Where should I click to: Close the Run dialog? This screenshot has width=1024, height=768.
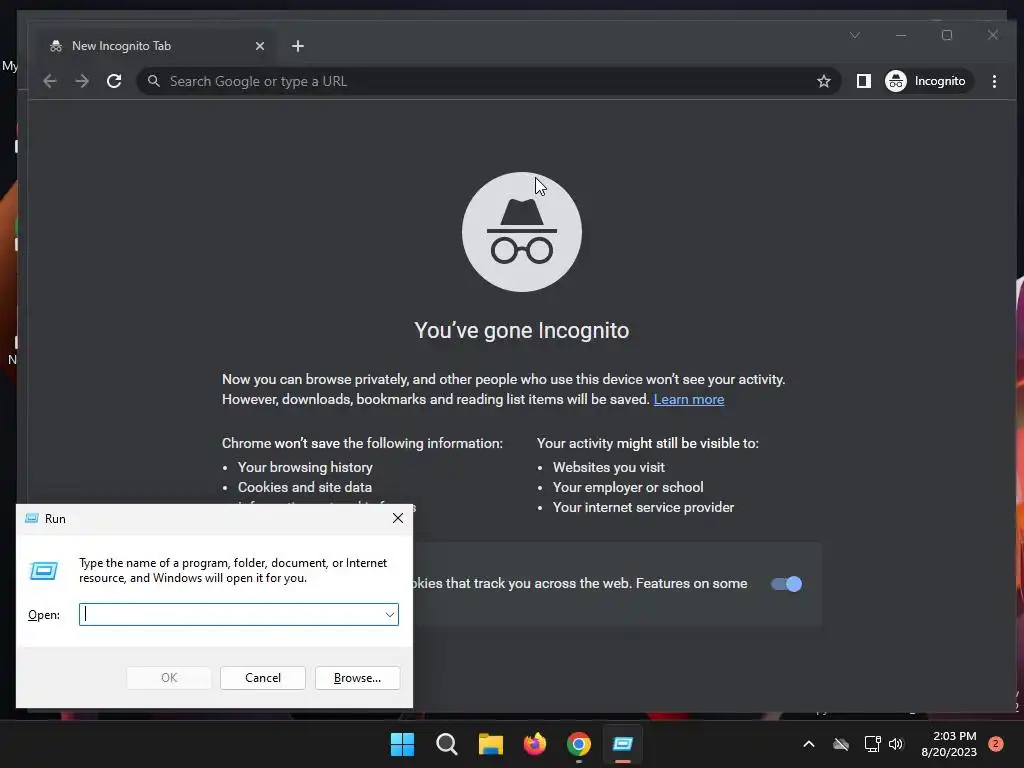click(x=398, y=518)
